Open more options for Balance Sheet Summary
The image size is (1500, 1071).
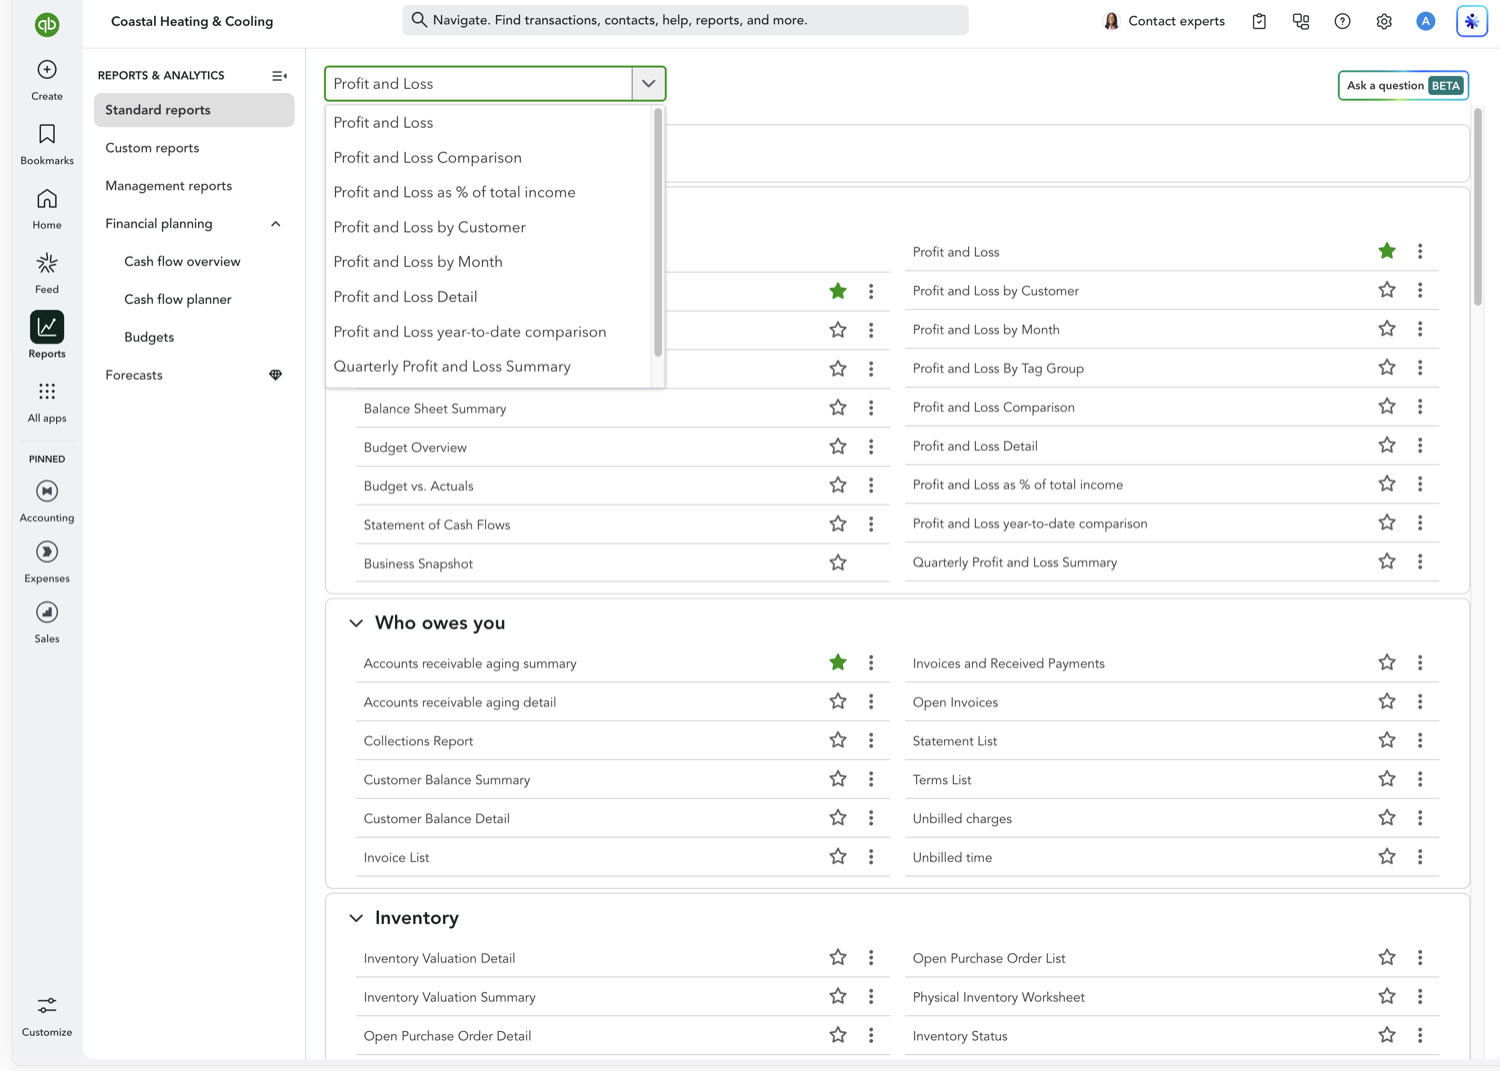tap(871, 408)
